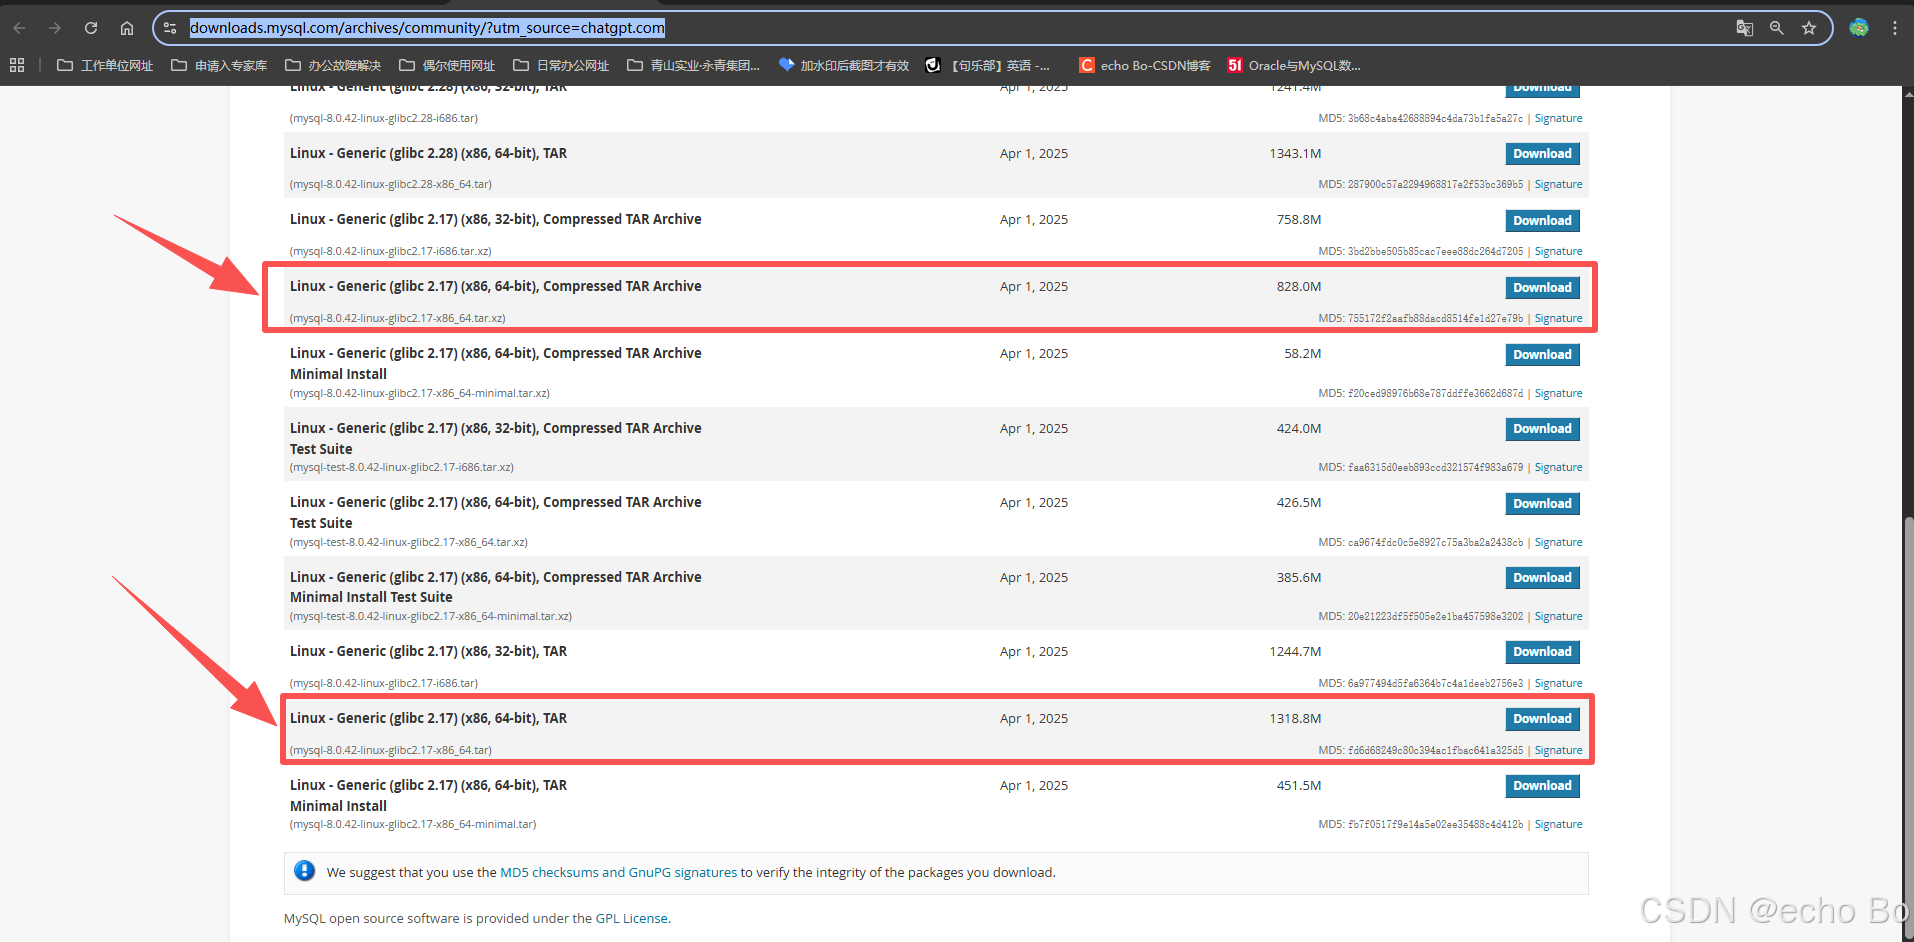Open the 办公故障解决 bookmark folder

[333, 65]
